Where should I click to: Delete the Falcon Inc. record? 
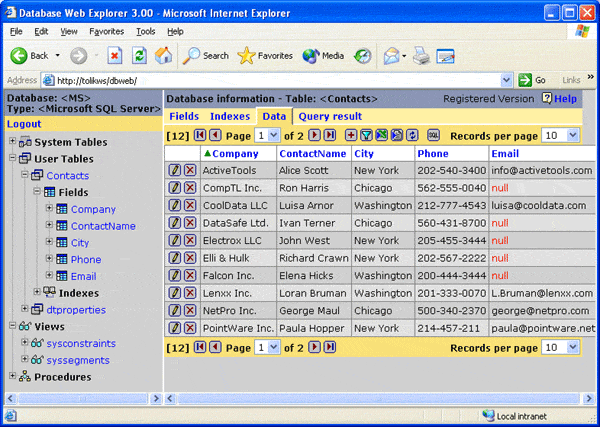pyautogui.click(x=190, y=275)
